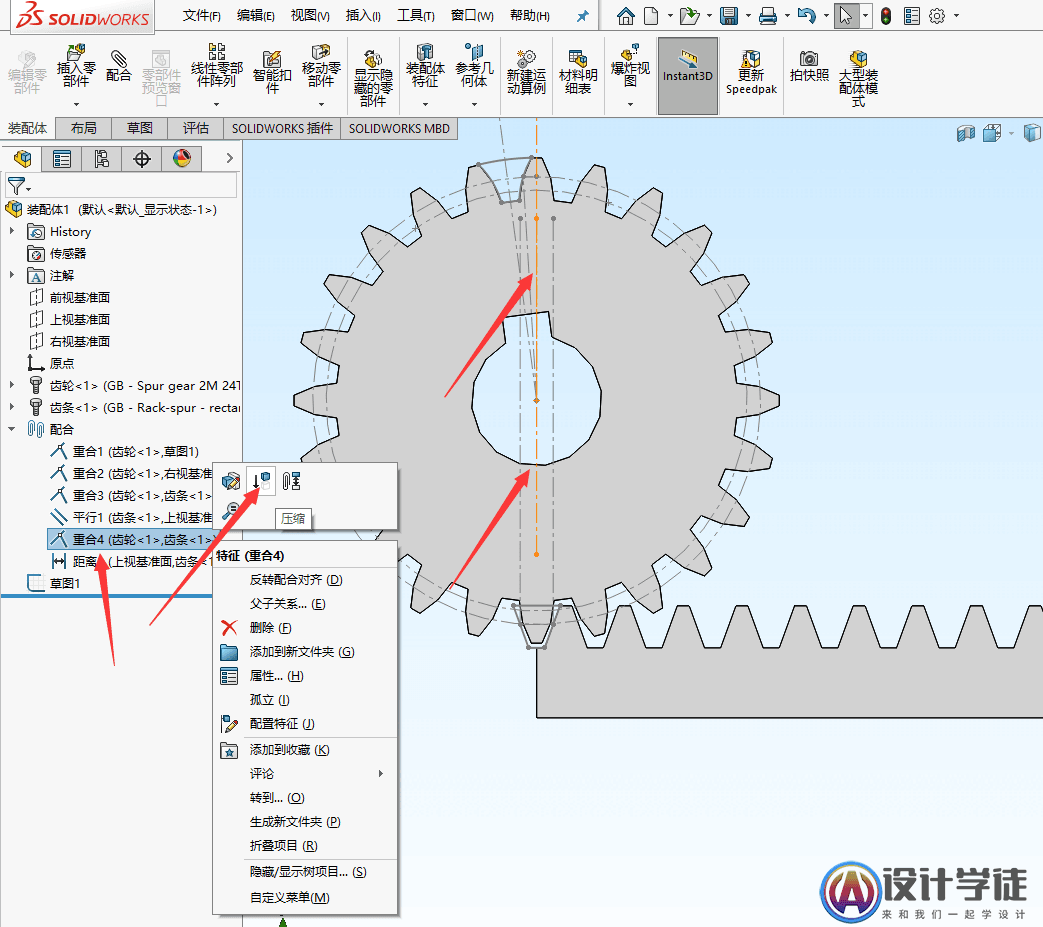Click the Exploded View icon

tap(630, 66)
